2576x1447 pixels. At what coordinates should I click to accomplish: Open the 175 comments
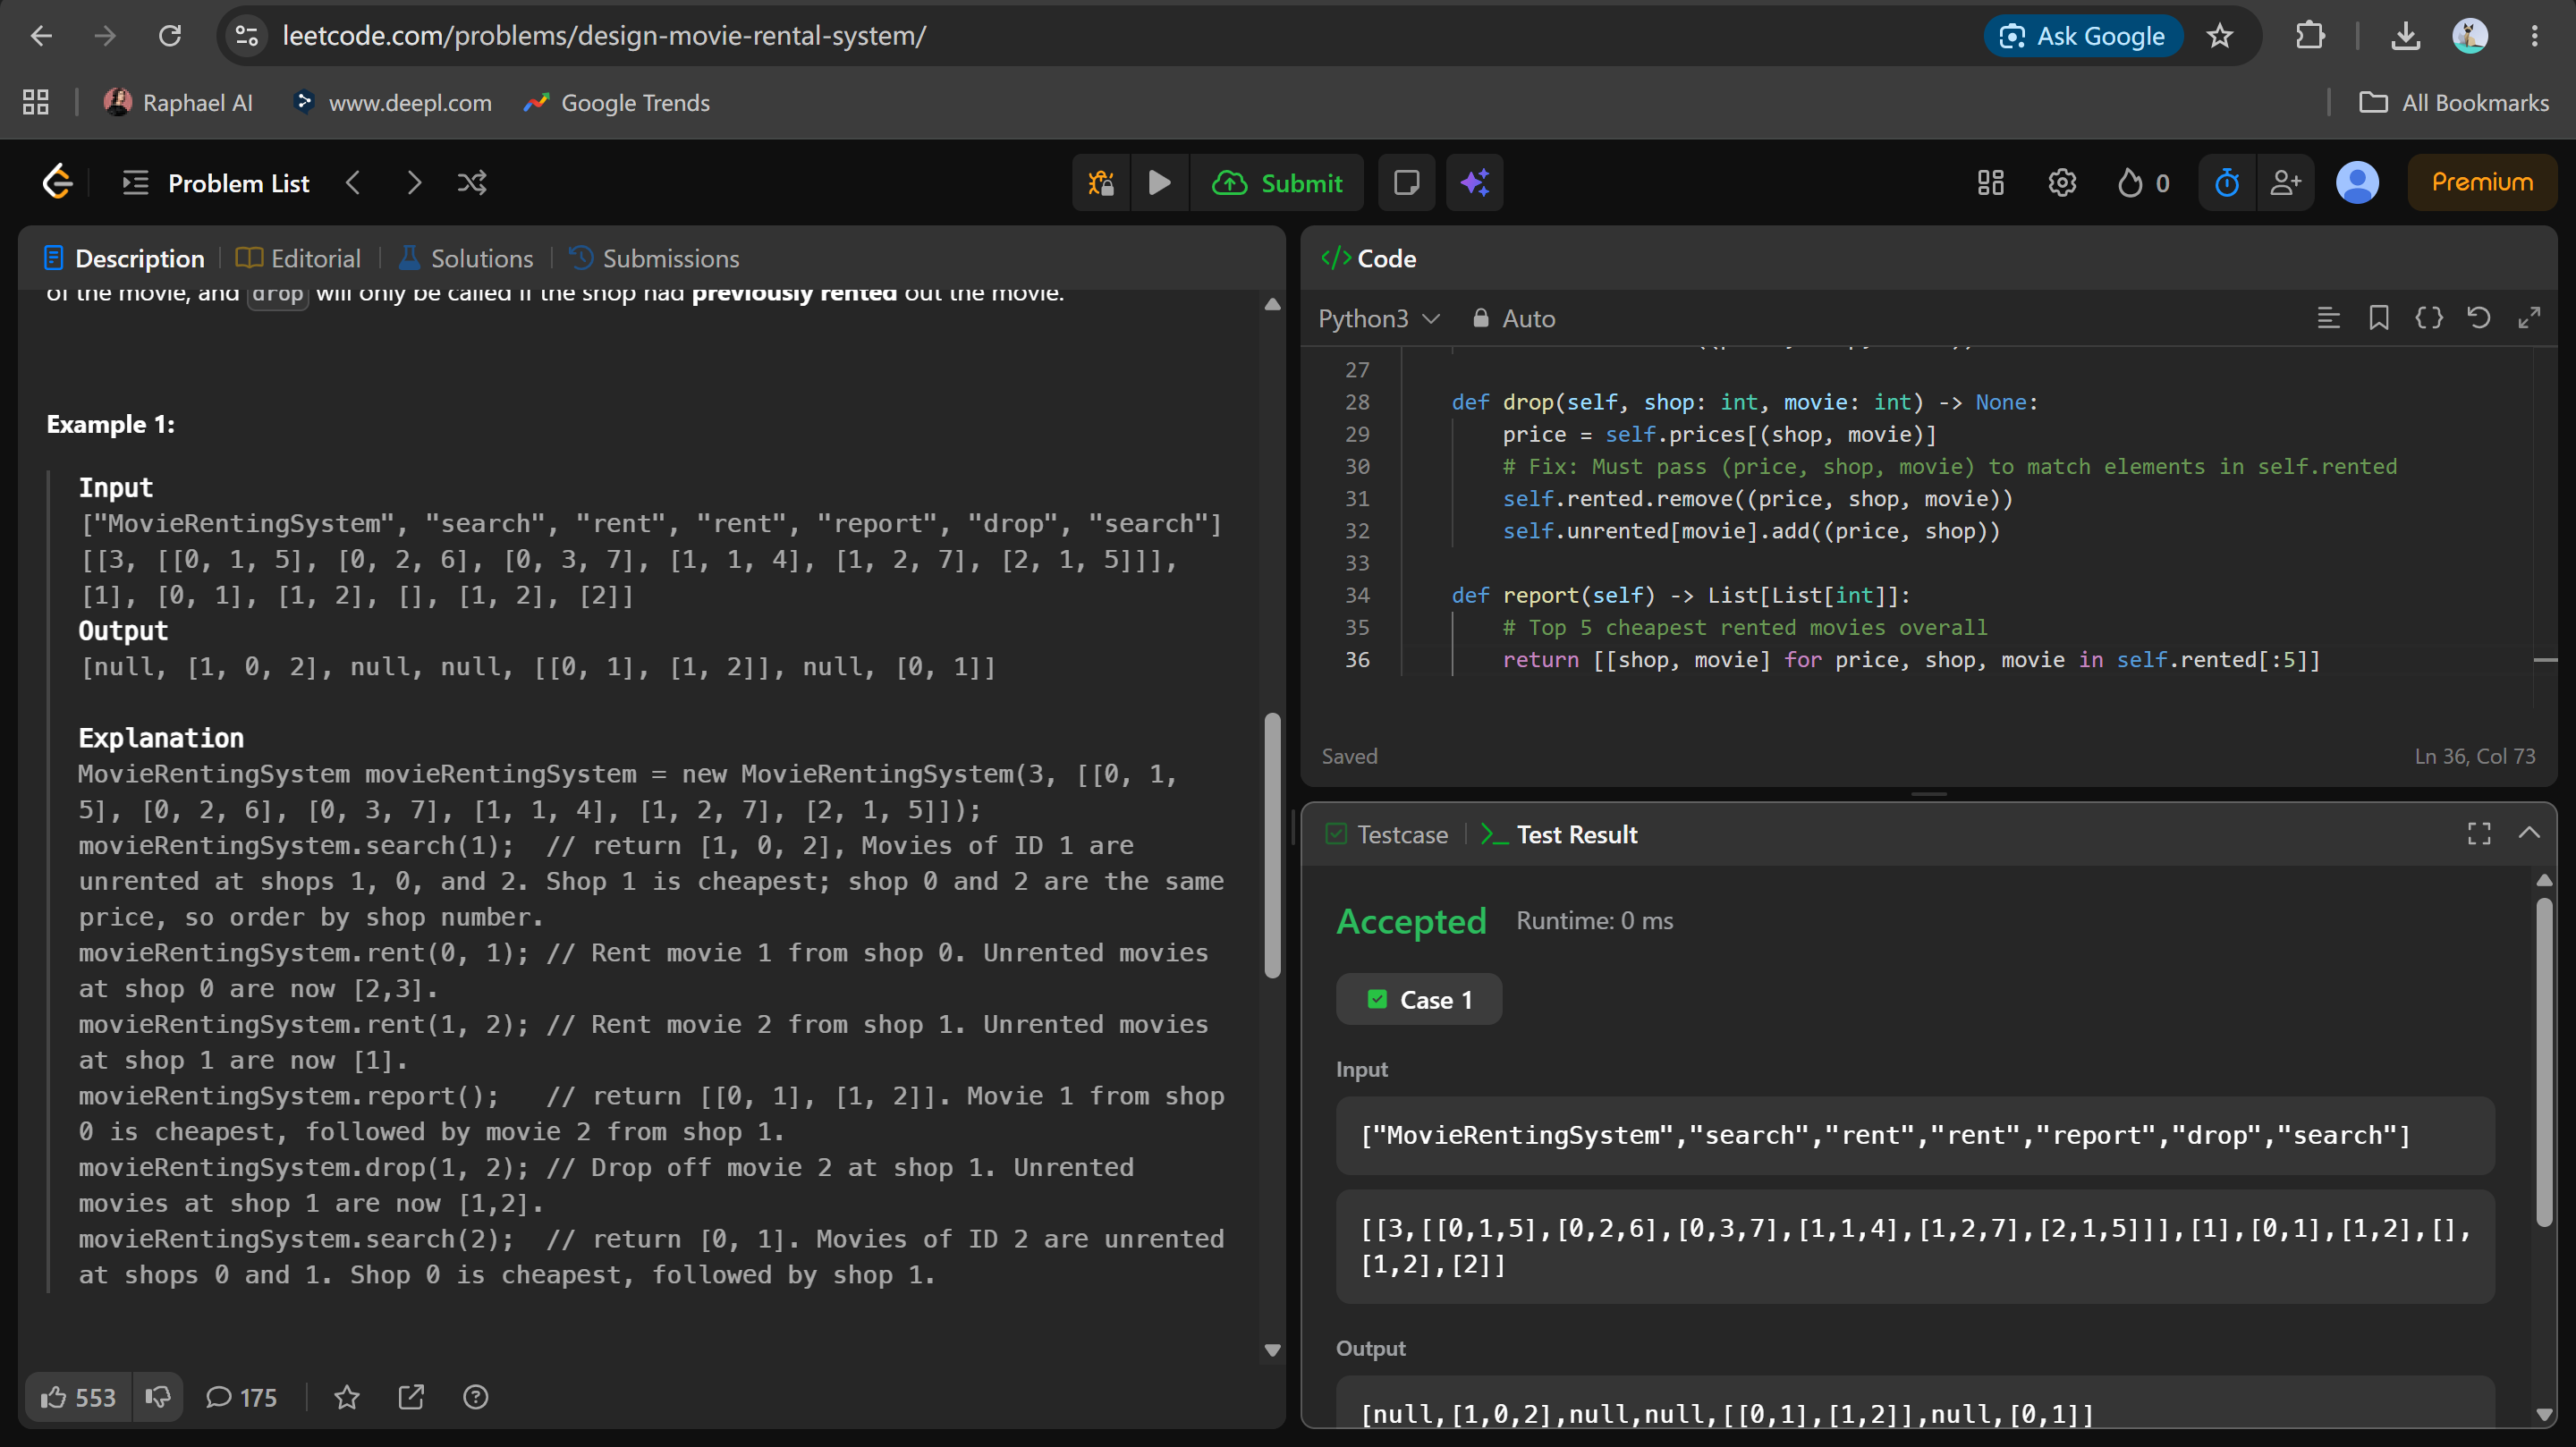(241, 1397)
